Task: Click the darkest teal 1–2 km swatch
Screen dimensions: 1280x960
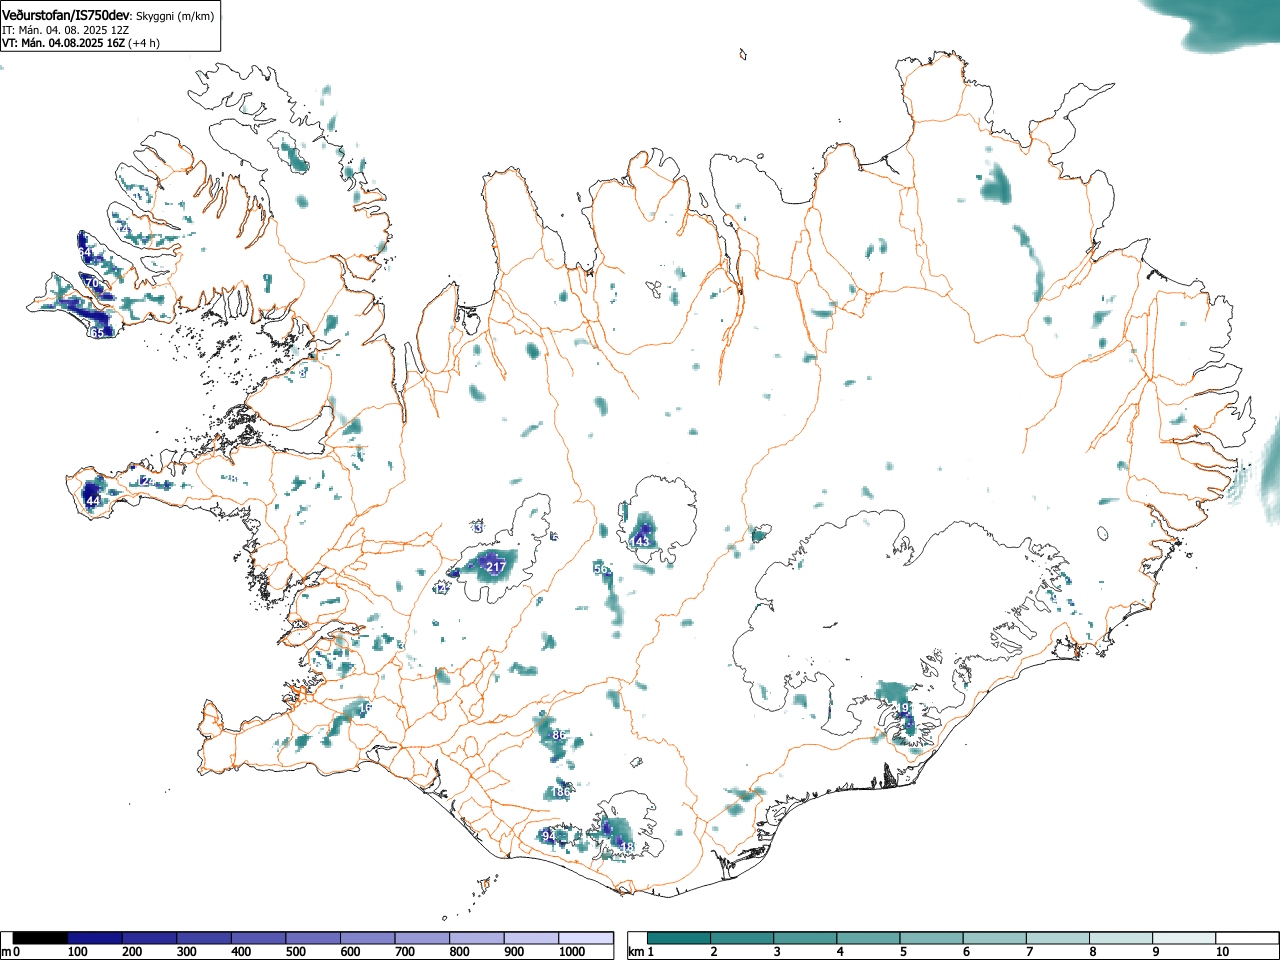Action: (680, 938)
